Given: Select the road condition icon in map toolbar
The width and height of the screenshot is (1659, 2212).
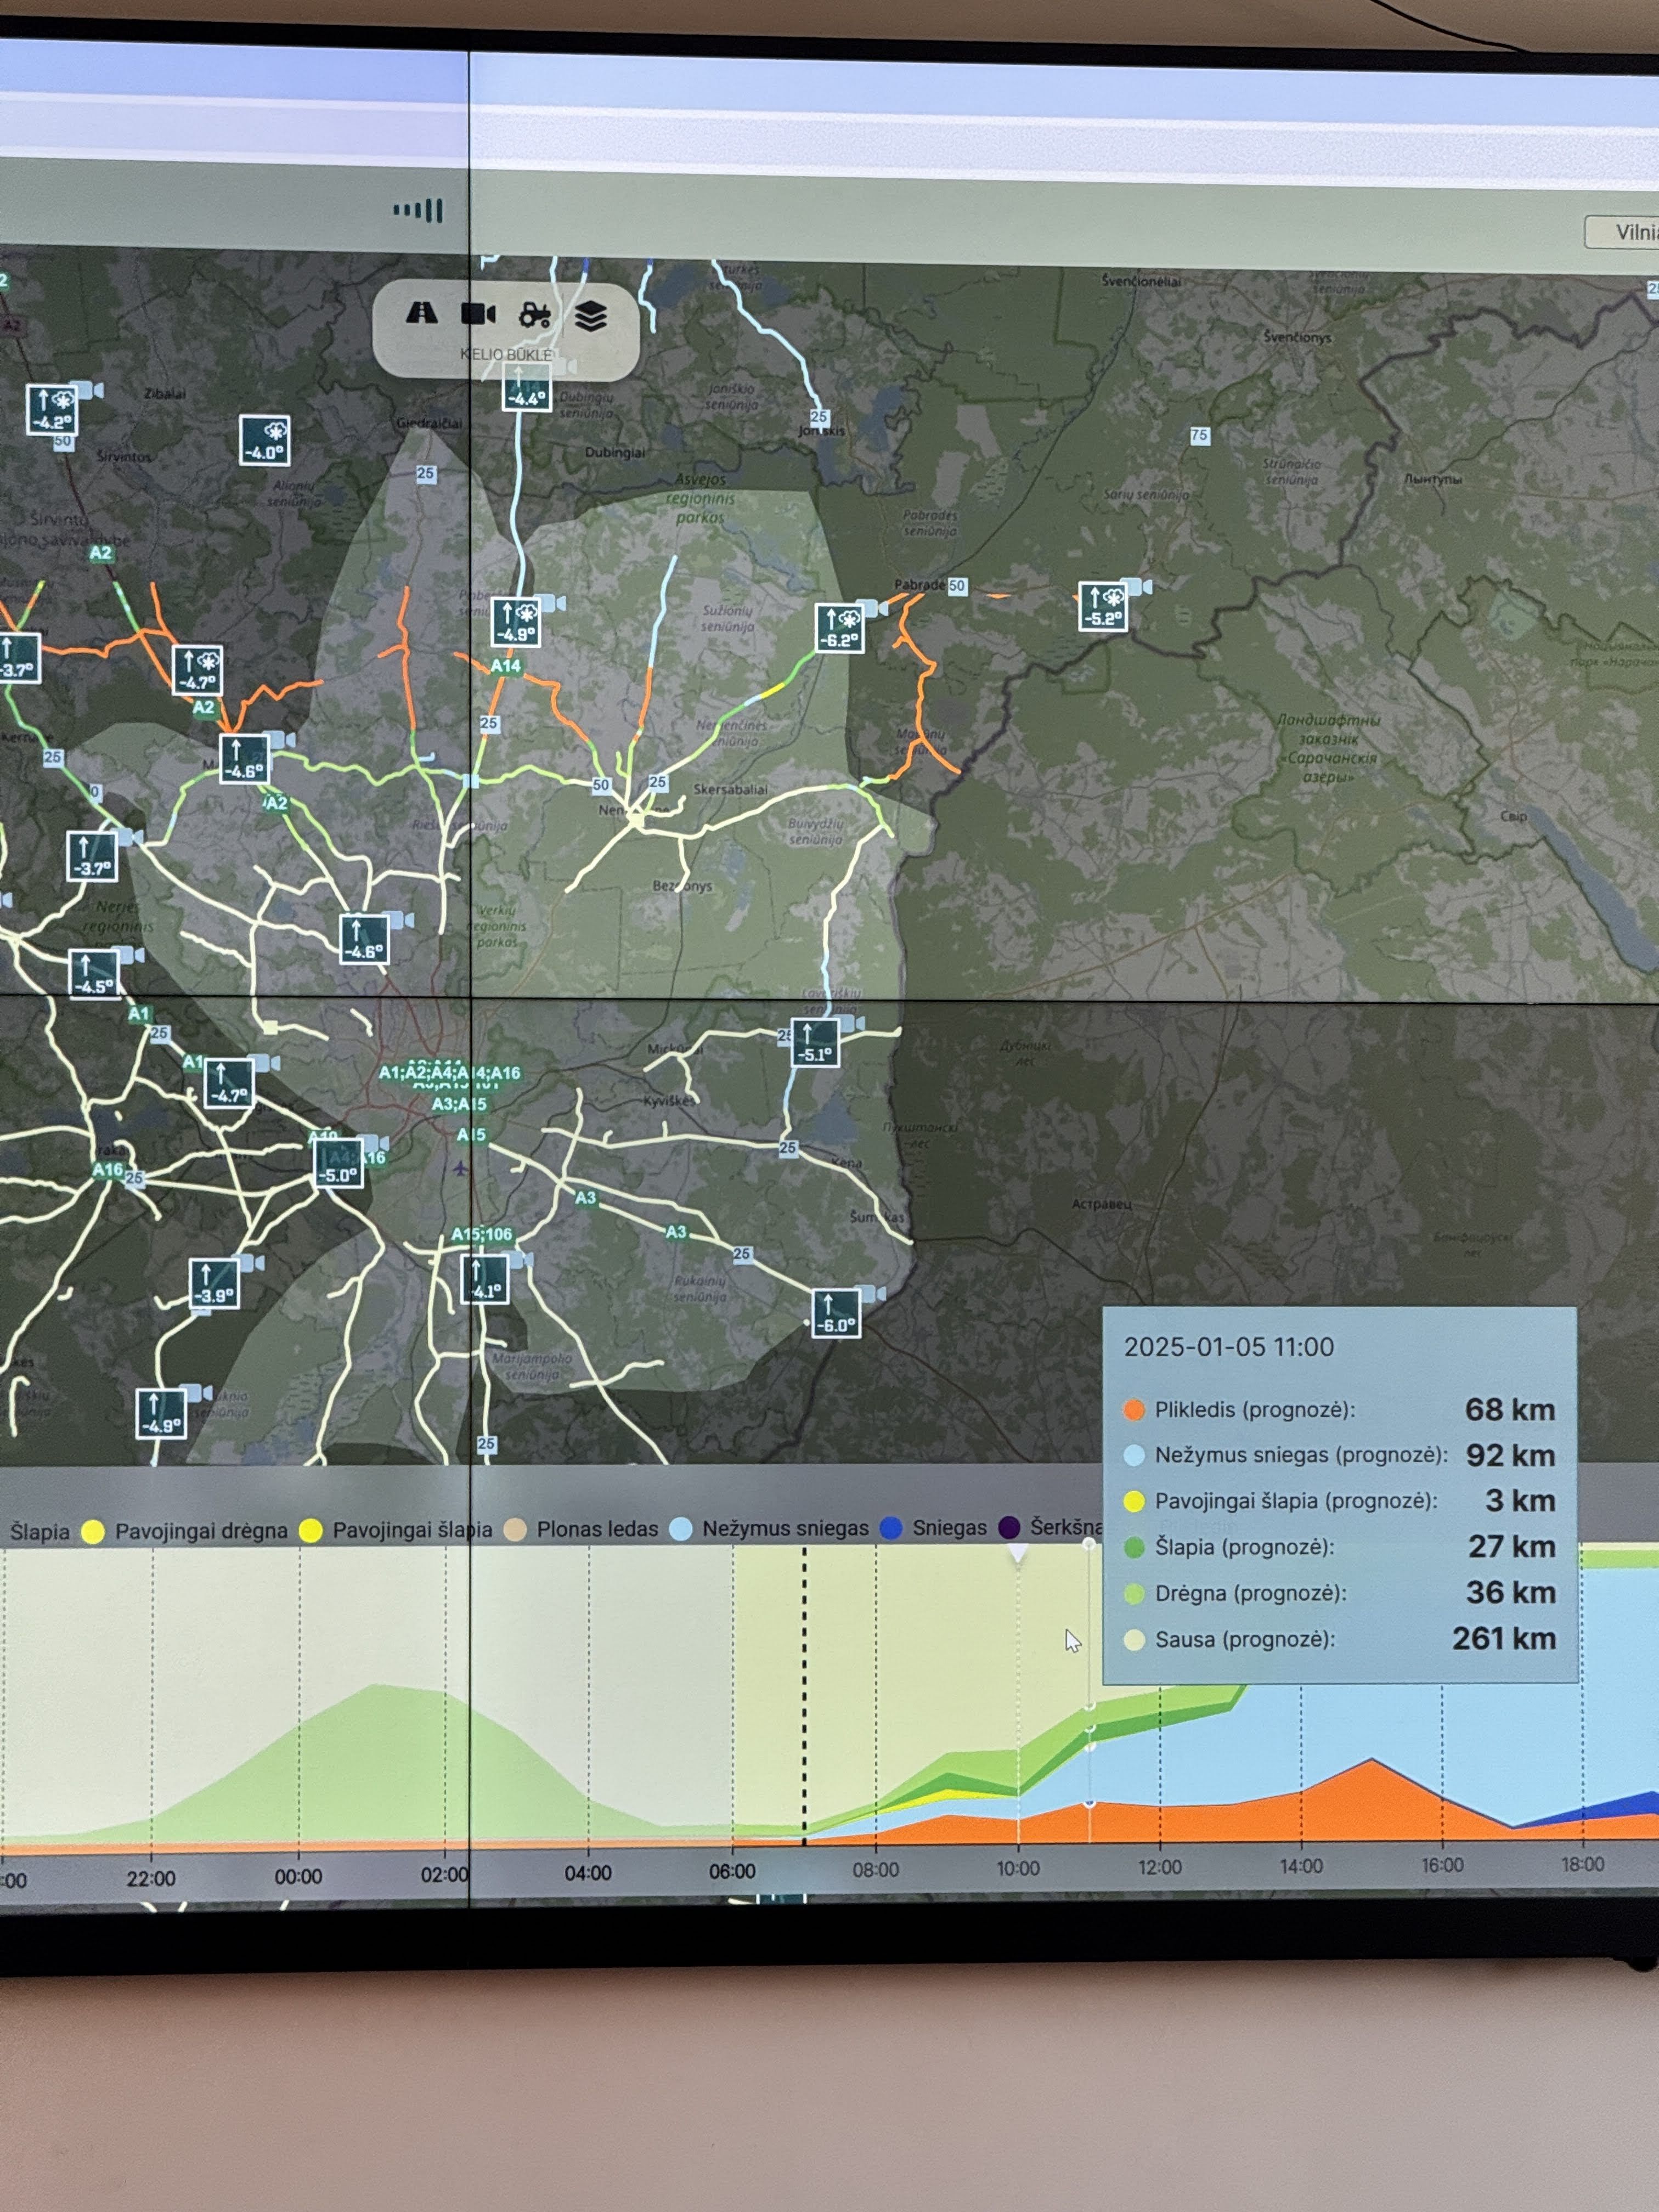Looking at the screenshot, I should click(421, 314).
